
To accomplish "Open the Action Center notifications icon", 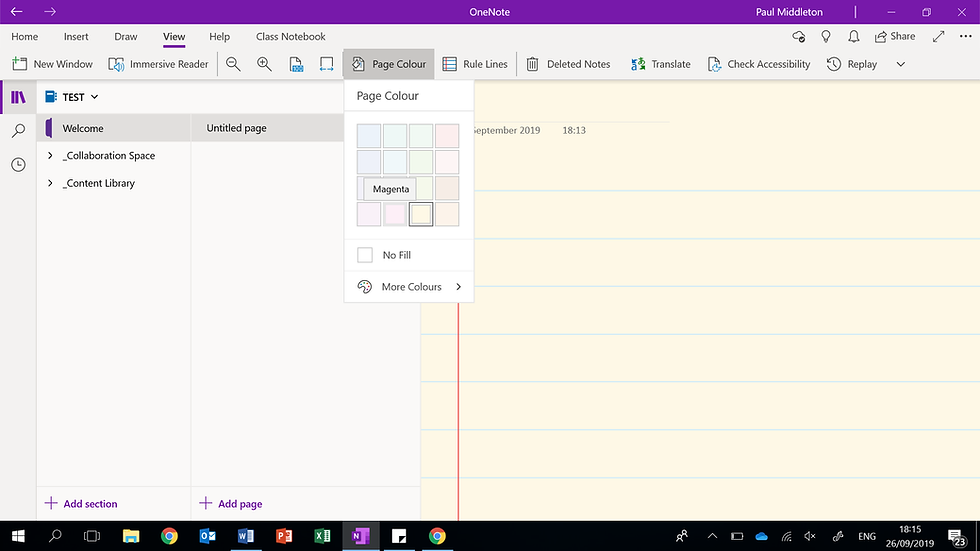I will (x=956, y=536).
